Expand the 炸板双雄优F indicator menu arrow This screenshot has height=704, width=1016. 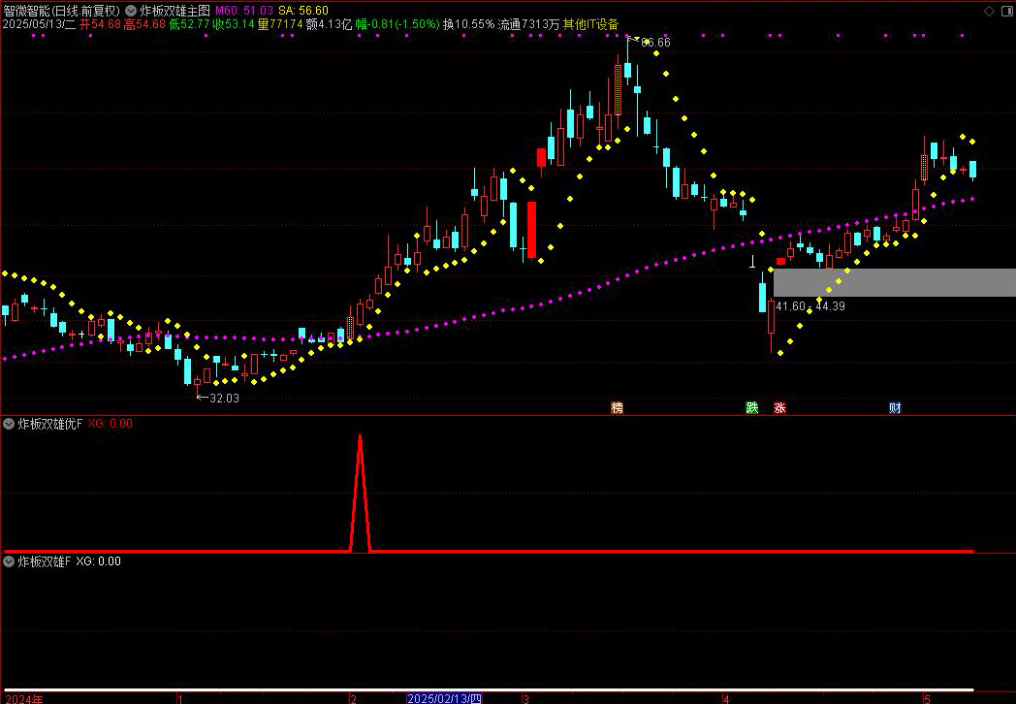pyautogui.click(x=9, y=424)
